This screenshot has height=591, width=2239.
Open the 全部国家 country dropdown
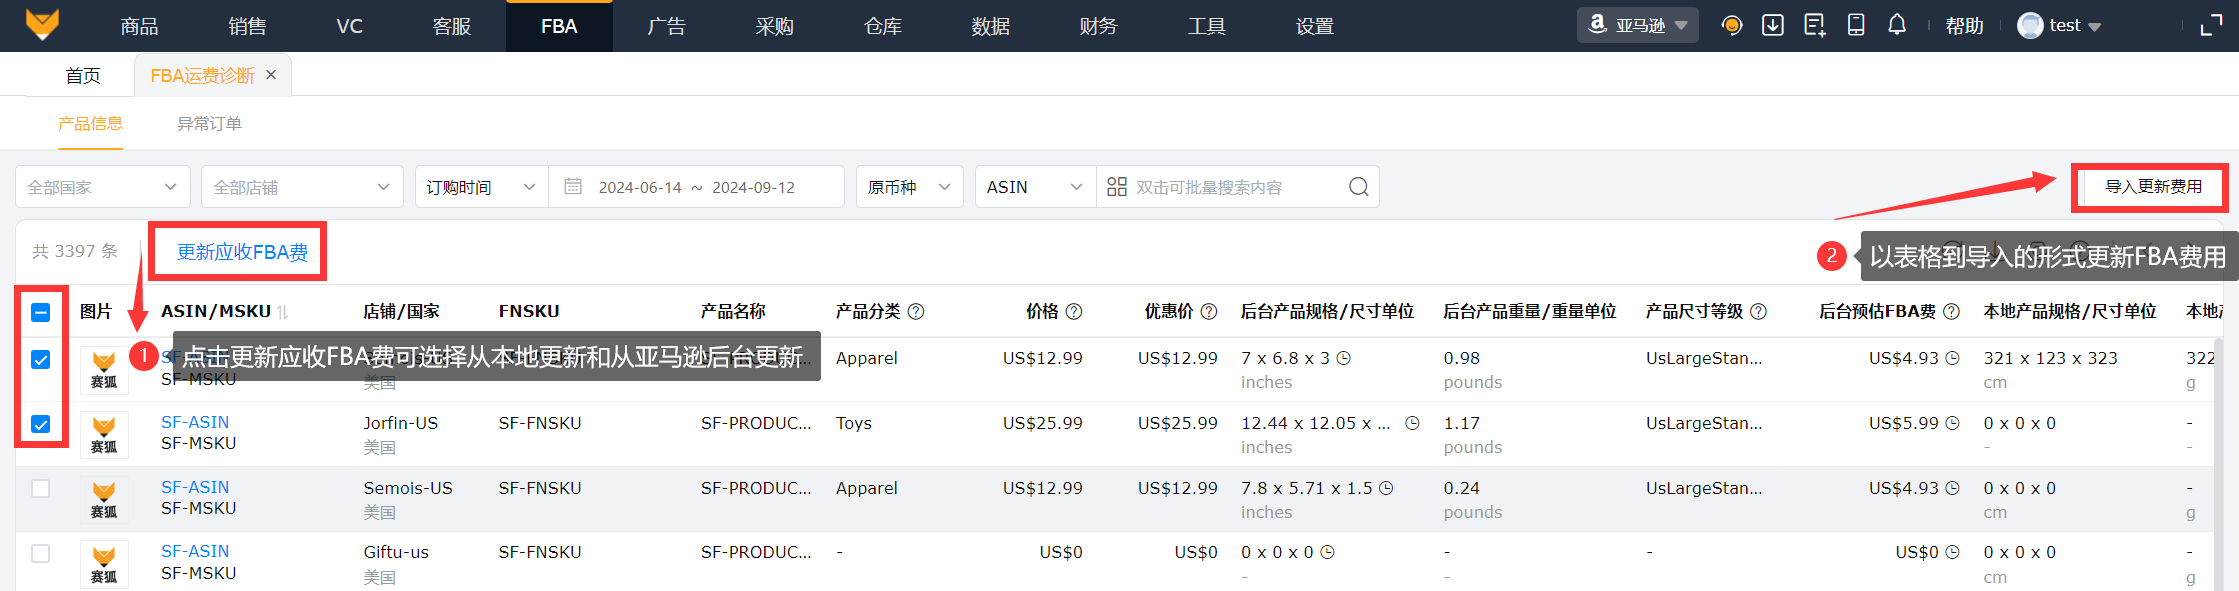pyautogui.click(x=102, y=187)
